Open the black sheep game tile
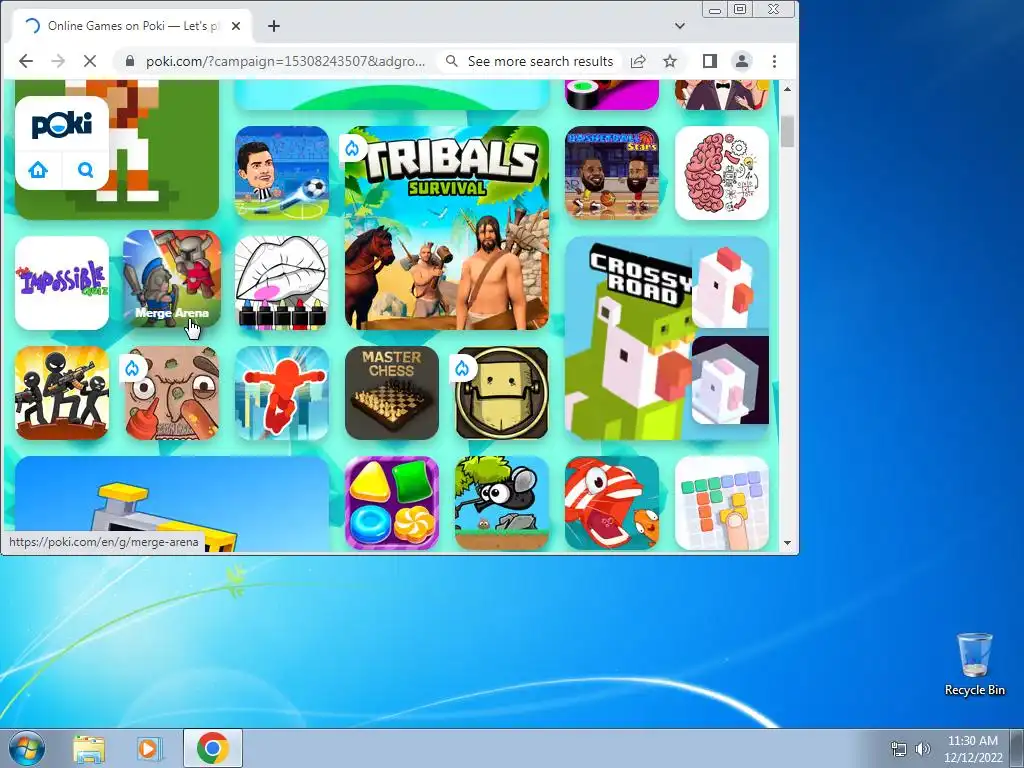 [x=502, y=503]
